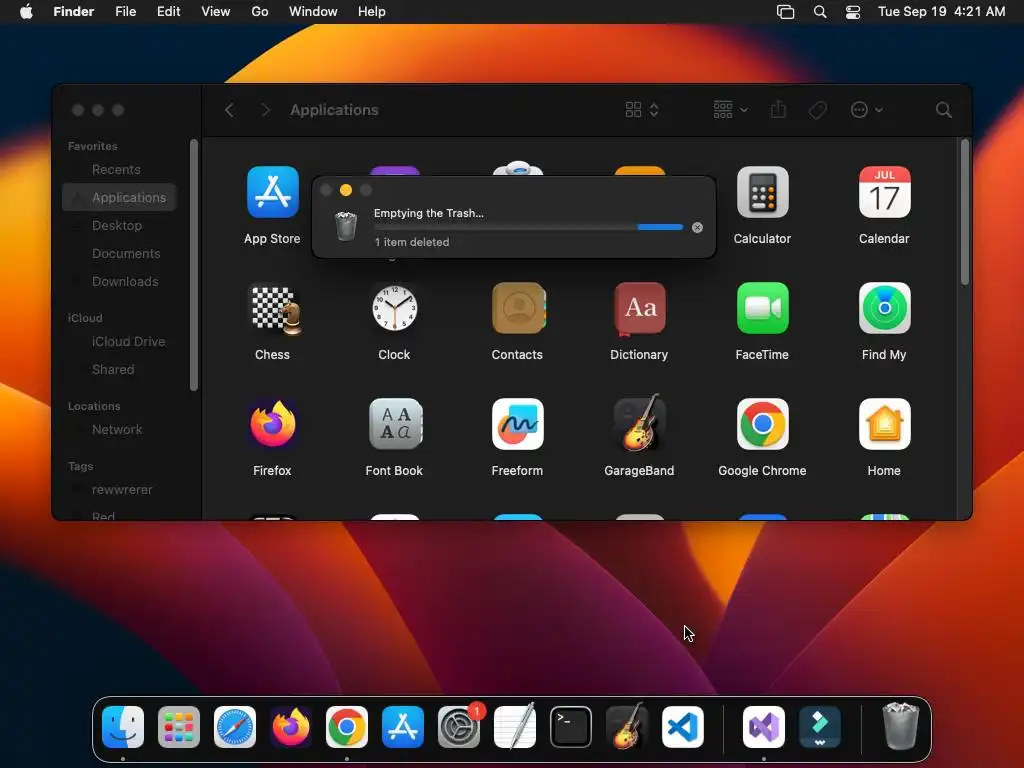Click the iCloud sidebar section header
This screenshot has width=1024, height=768.
[x=85, y=318]
